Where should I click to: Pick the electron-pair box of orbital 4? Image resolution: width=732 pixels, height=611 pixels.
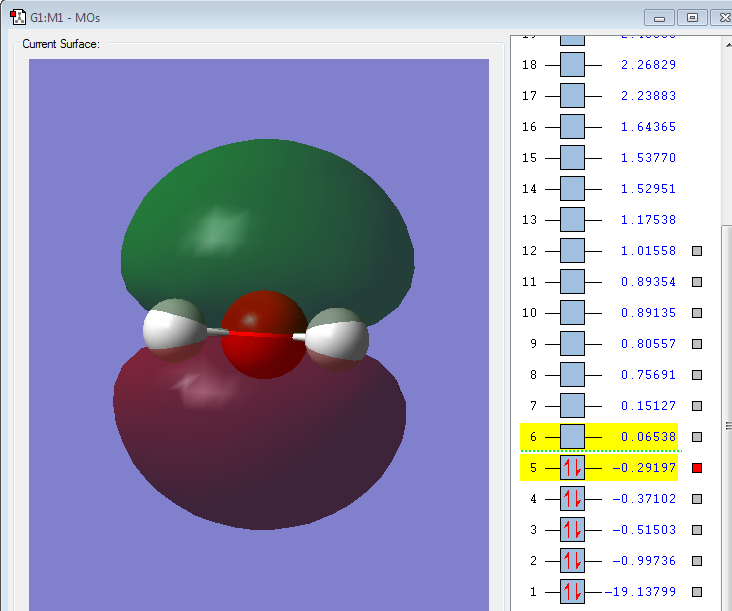coord(572,499)
